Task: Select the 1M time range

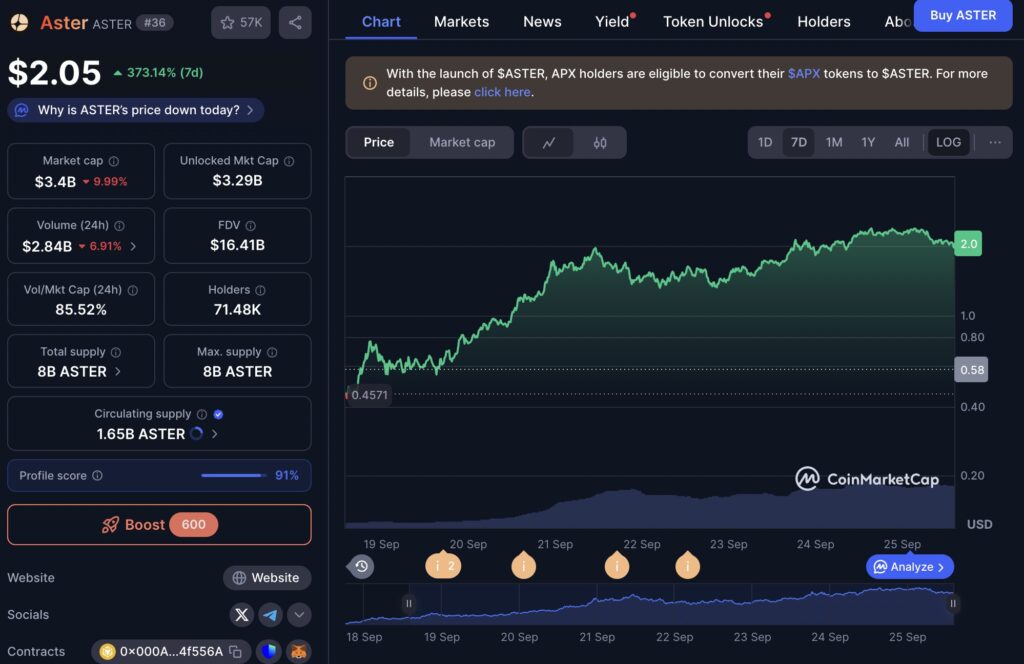Action: point(833,142)
